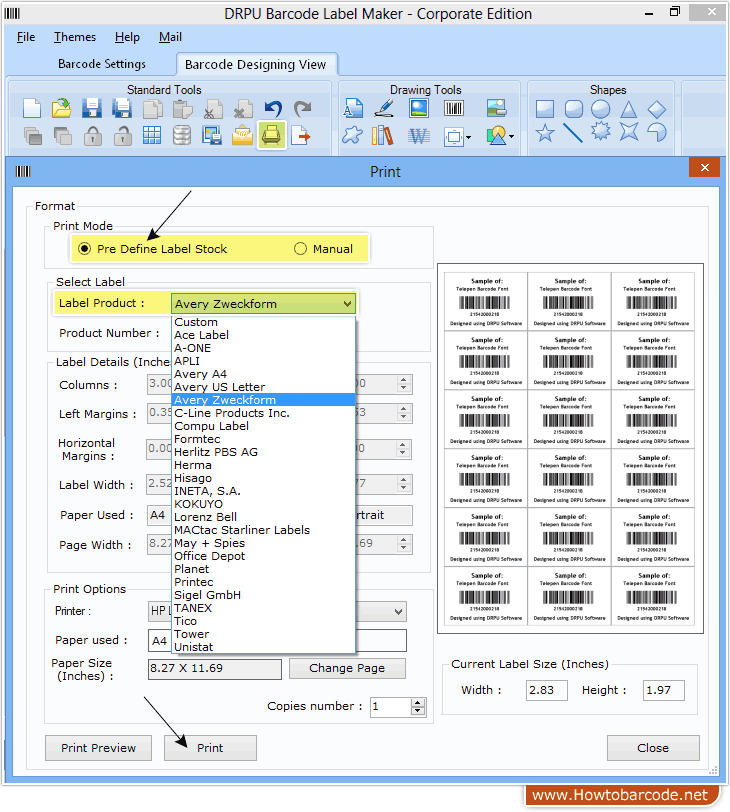The height and width of the screenshot is (812, 730).
Task: Open the Mail menu
Action: [x=170, y=37]
